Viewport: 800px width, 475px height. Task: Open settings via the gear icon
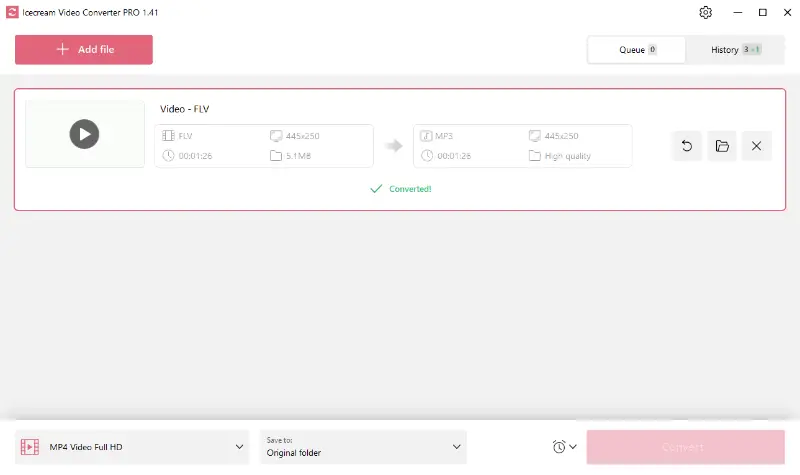(706, 12)
